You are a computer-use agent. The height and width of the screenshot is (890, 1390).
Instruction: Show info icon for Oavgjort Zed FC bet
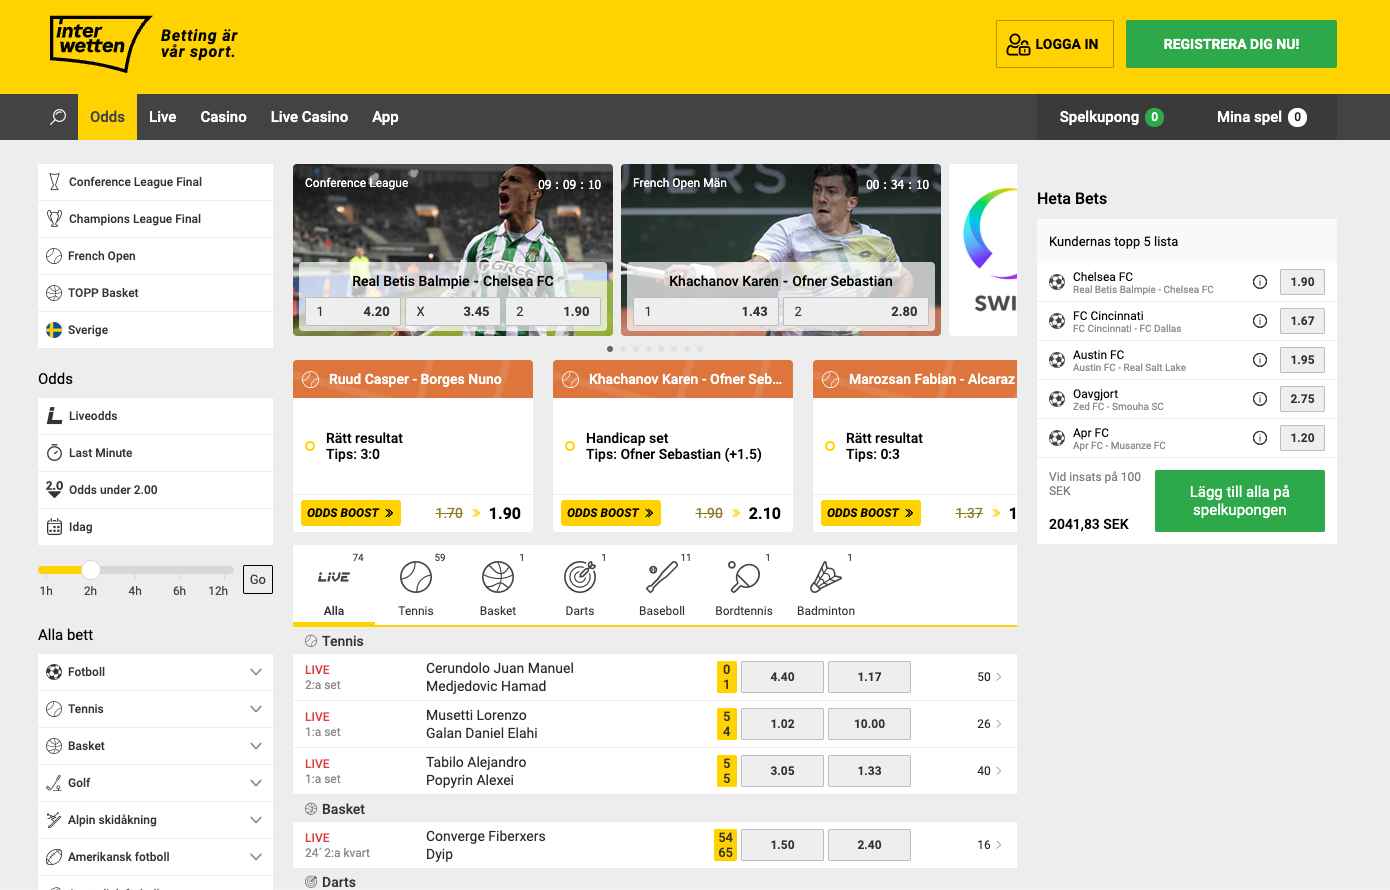point(1260,399)
